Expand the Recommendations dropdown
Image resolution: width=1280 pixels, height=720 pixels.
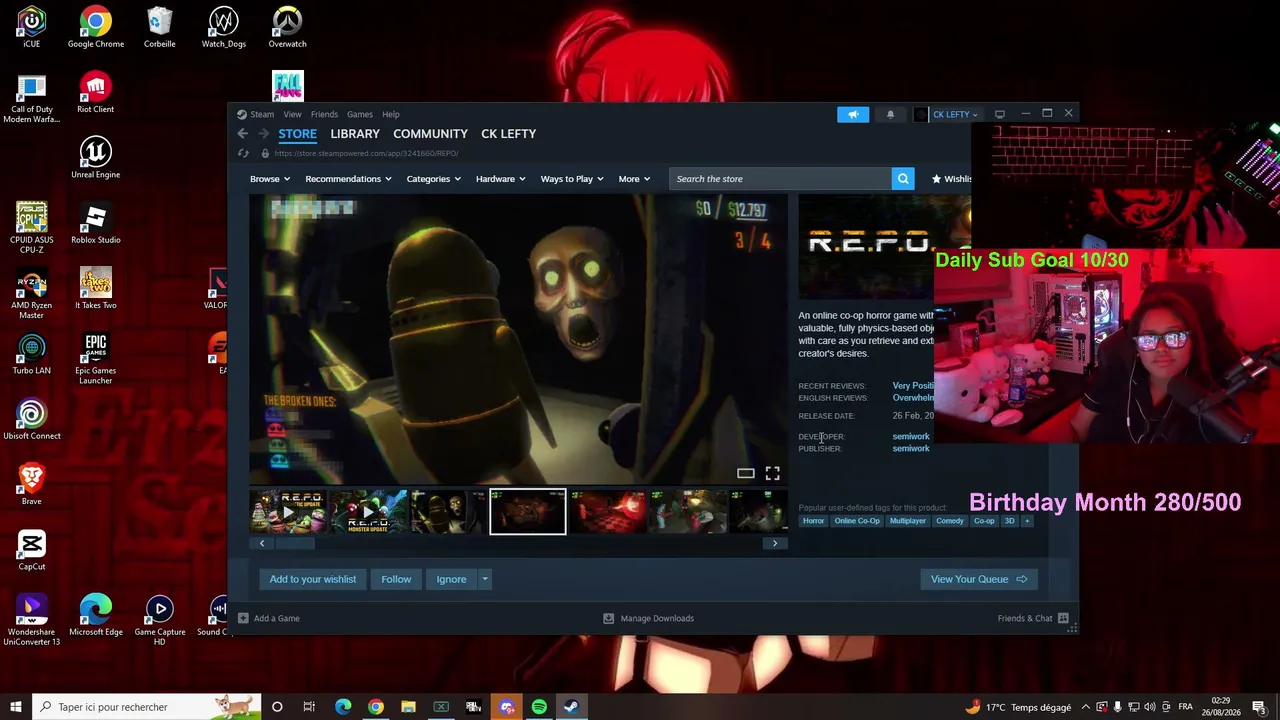click(349, 179)
